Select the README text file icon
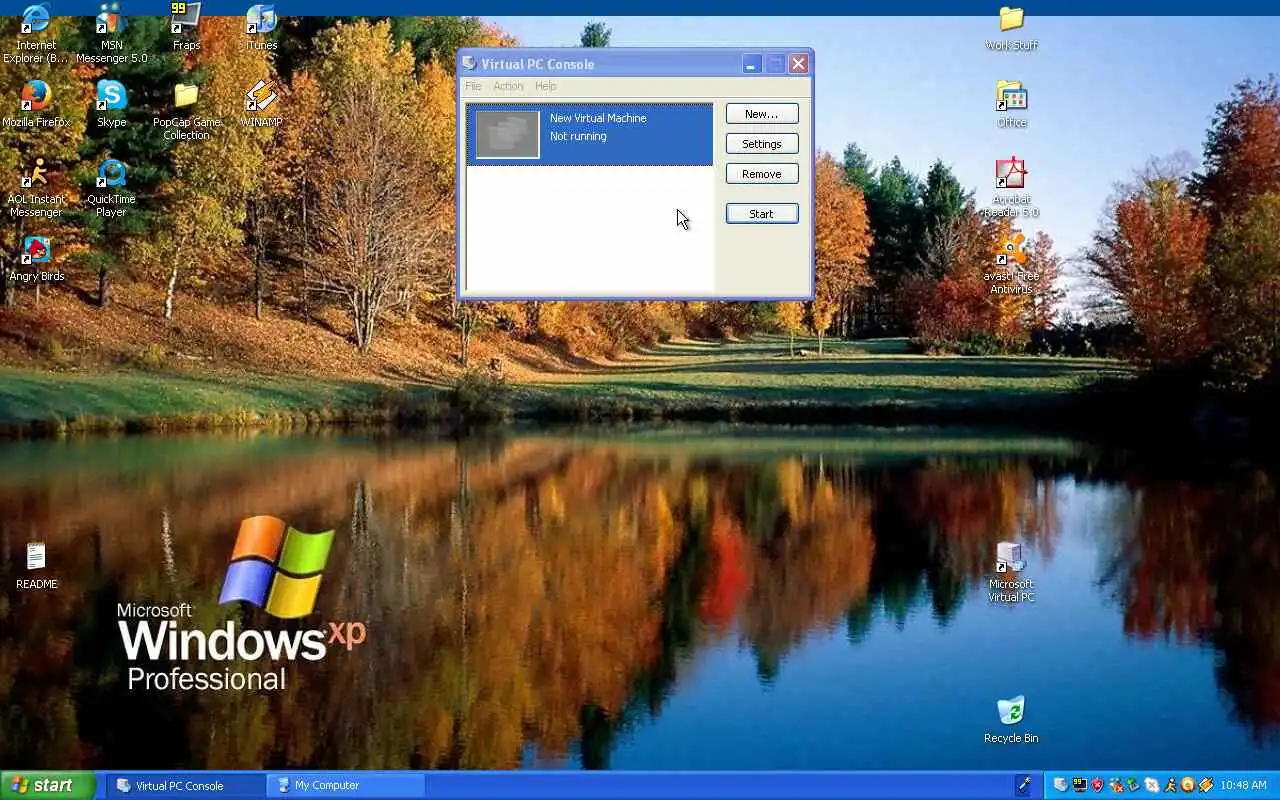This screenshot has width=1280, height=800. (36, 565)
